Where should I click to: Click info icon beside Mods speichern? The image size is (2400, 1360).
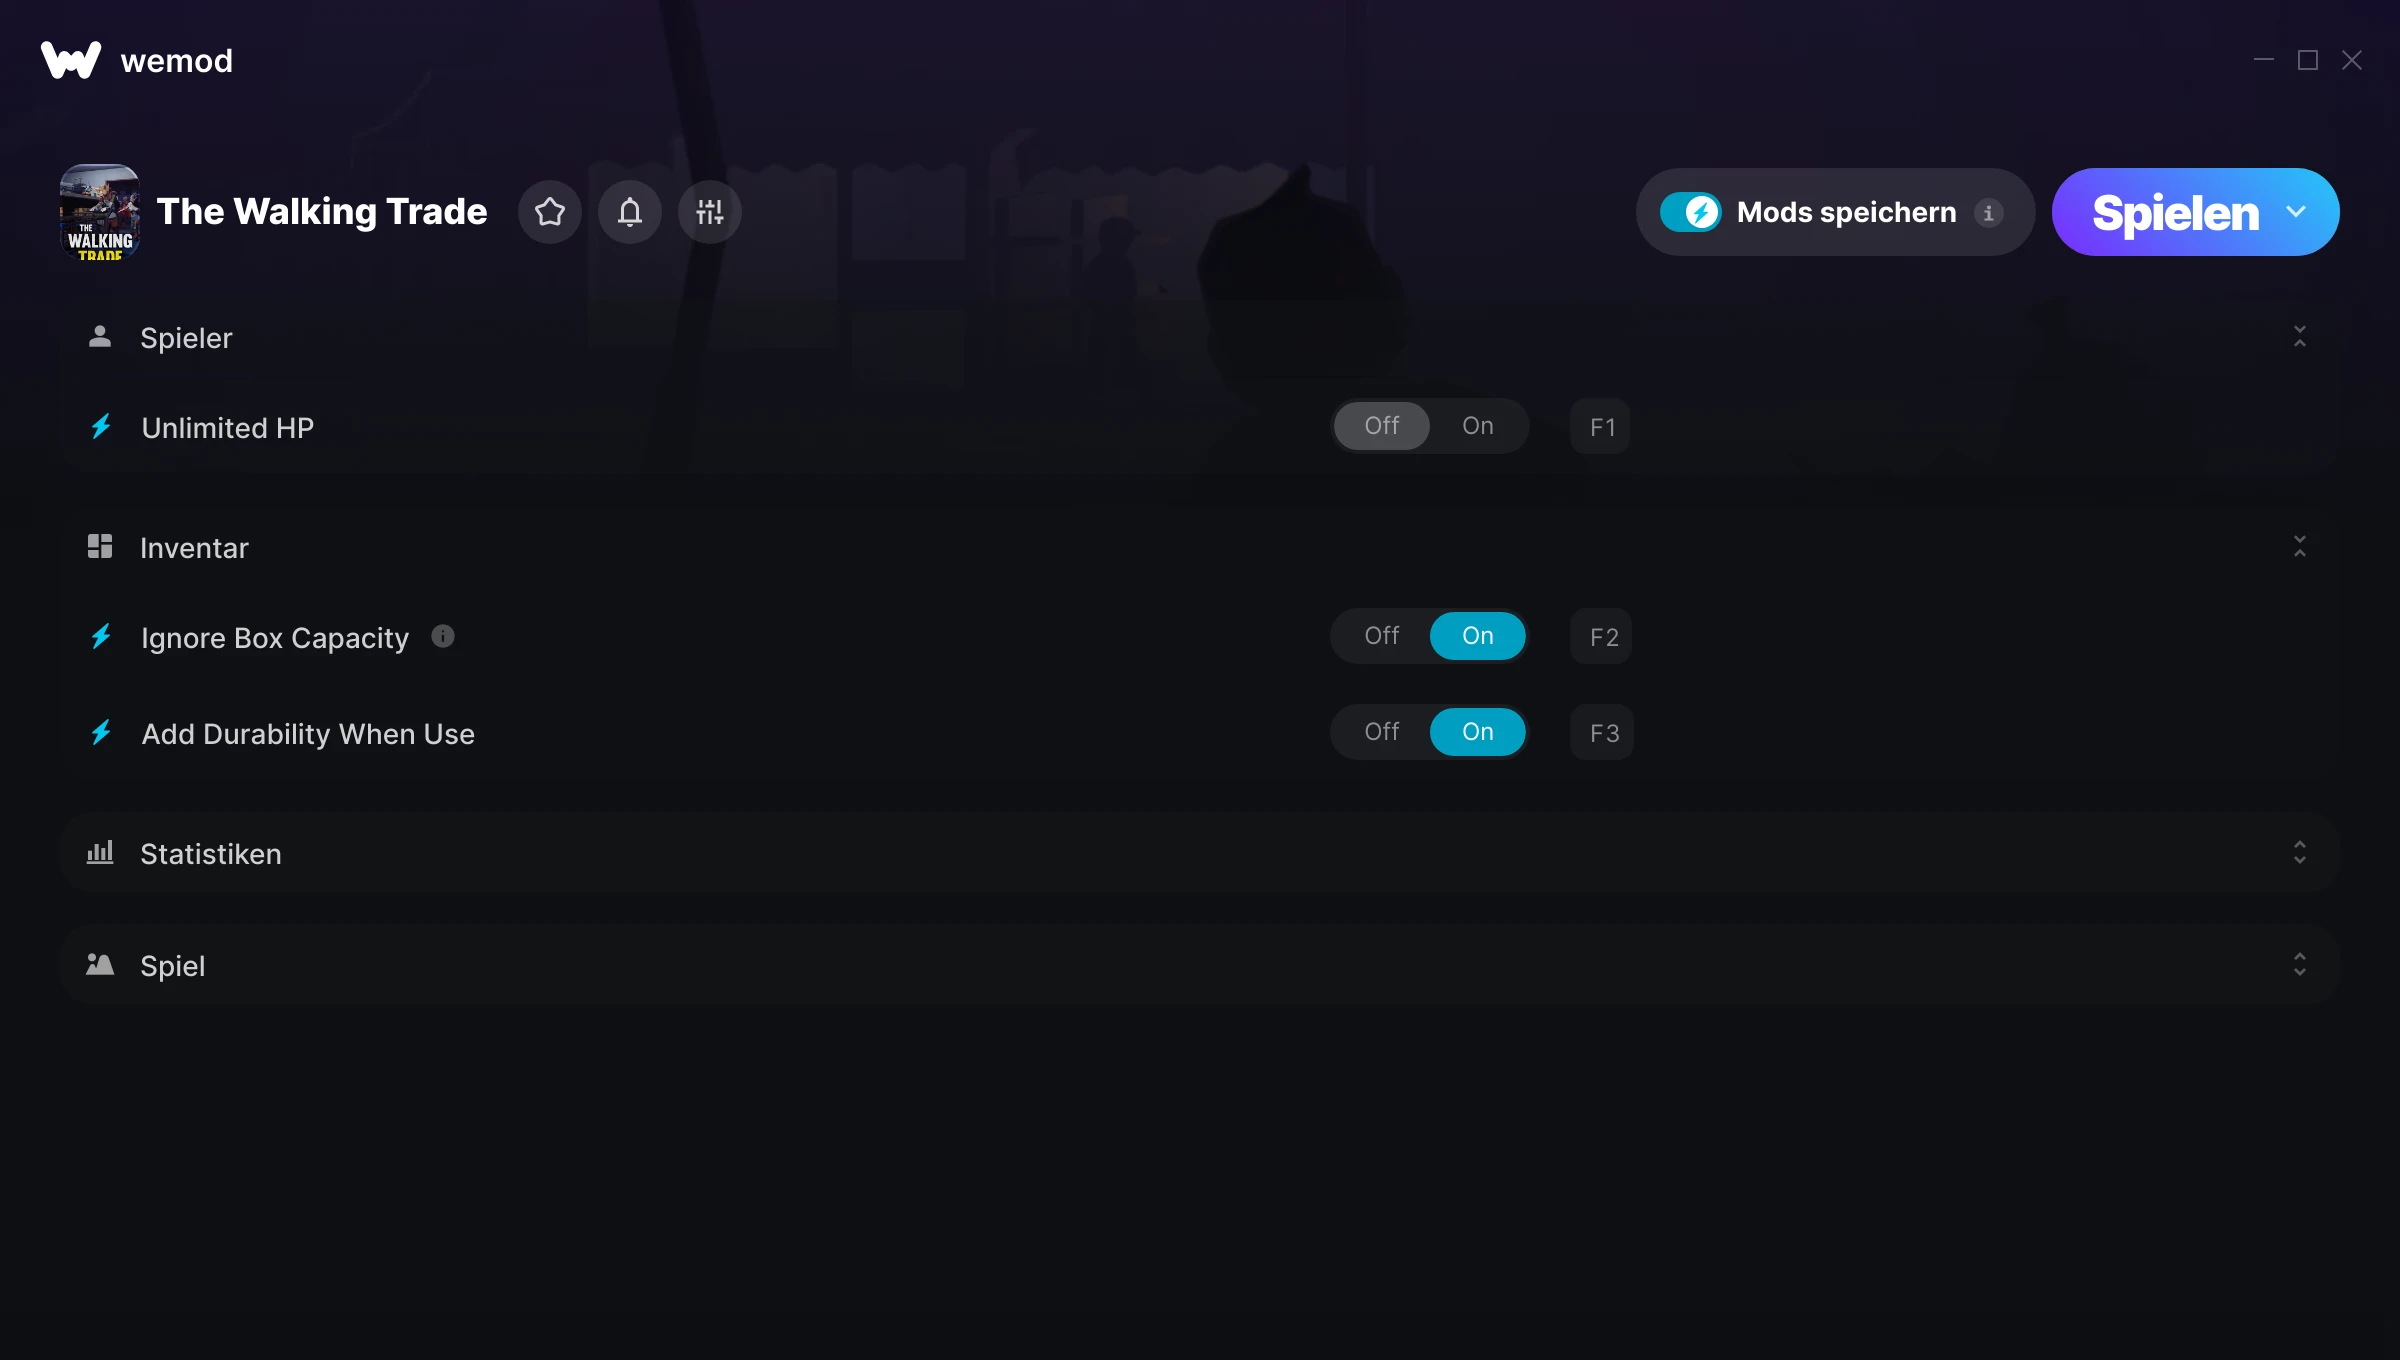[x=1988, y=213]
